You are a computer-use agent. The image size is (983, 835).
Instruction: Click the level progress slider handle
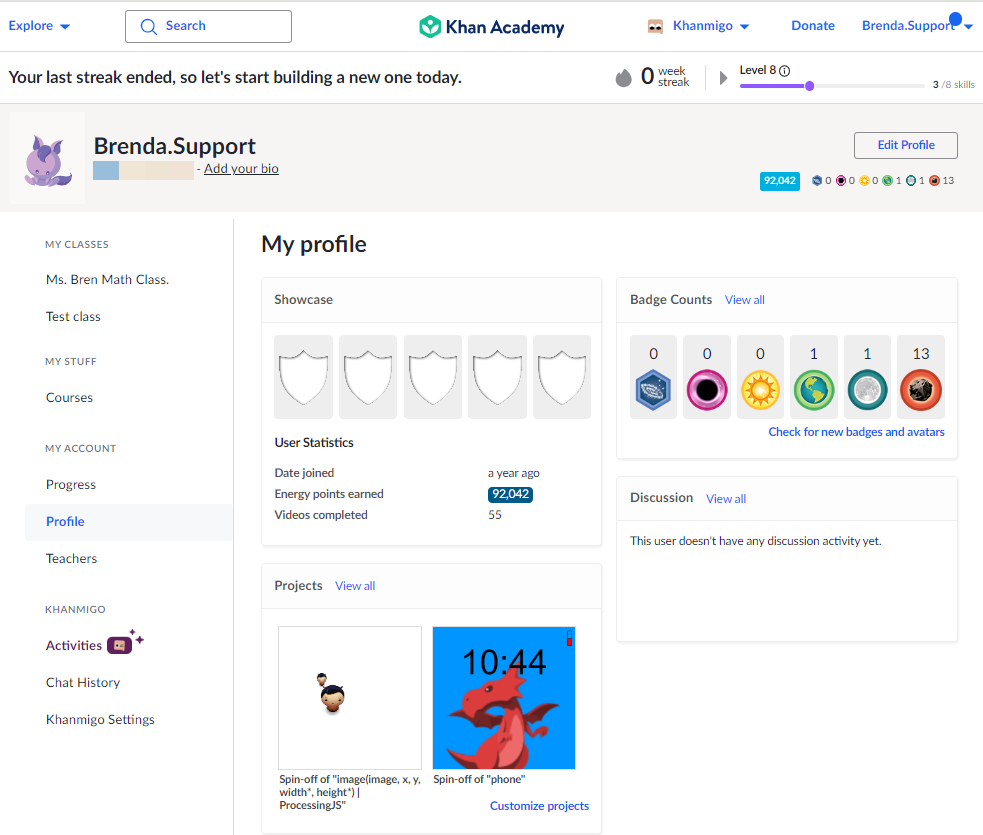tap(809, 86)
